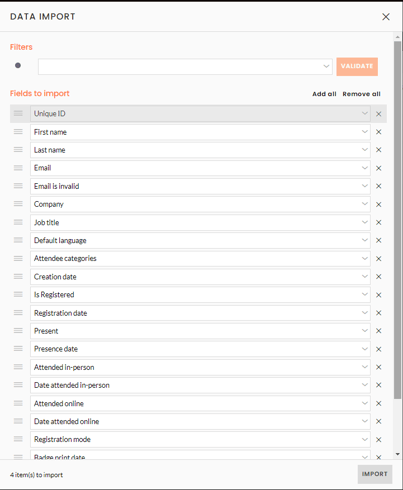Viewport: 403px width, 490px height.
Task: Grab the drag handle for Last name
Action: [18, 150]
